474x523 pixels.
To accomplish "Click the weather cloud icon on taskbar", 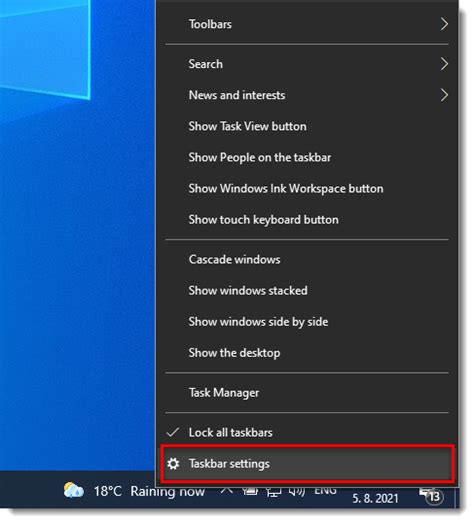I will pos(74,490).
